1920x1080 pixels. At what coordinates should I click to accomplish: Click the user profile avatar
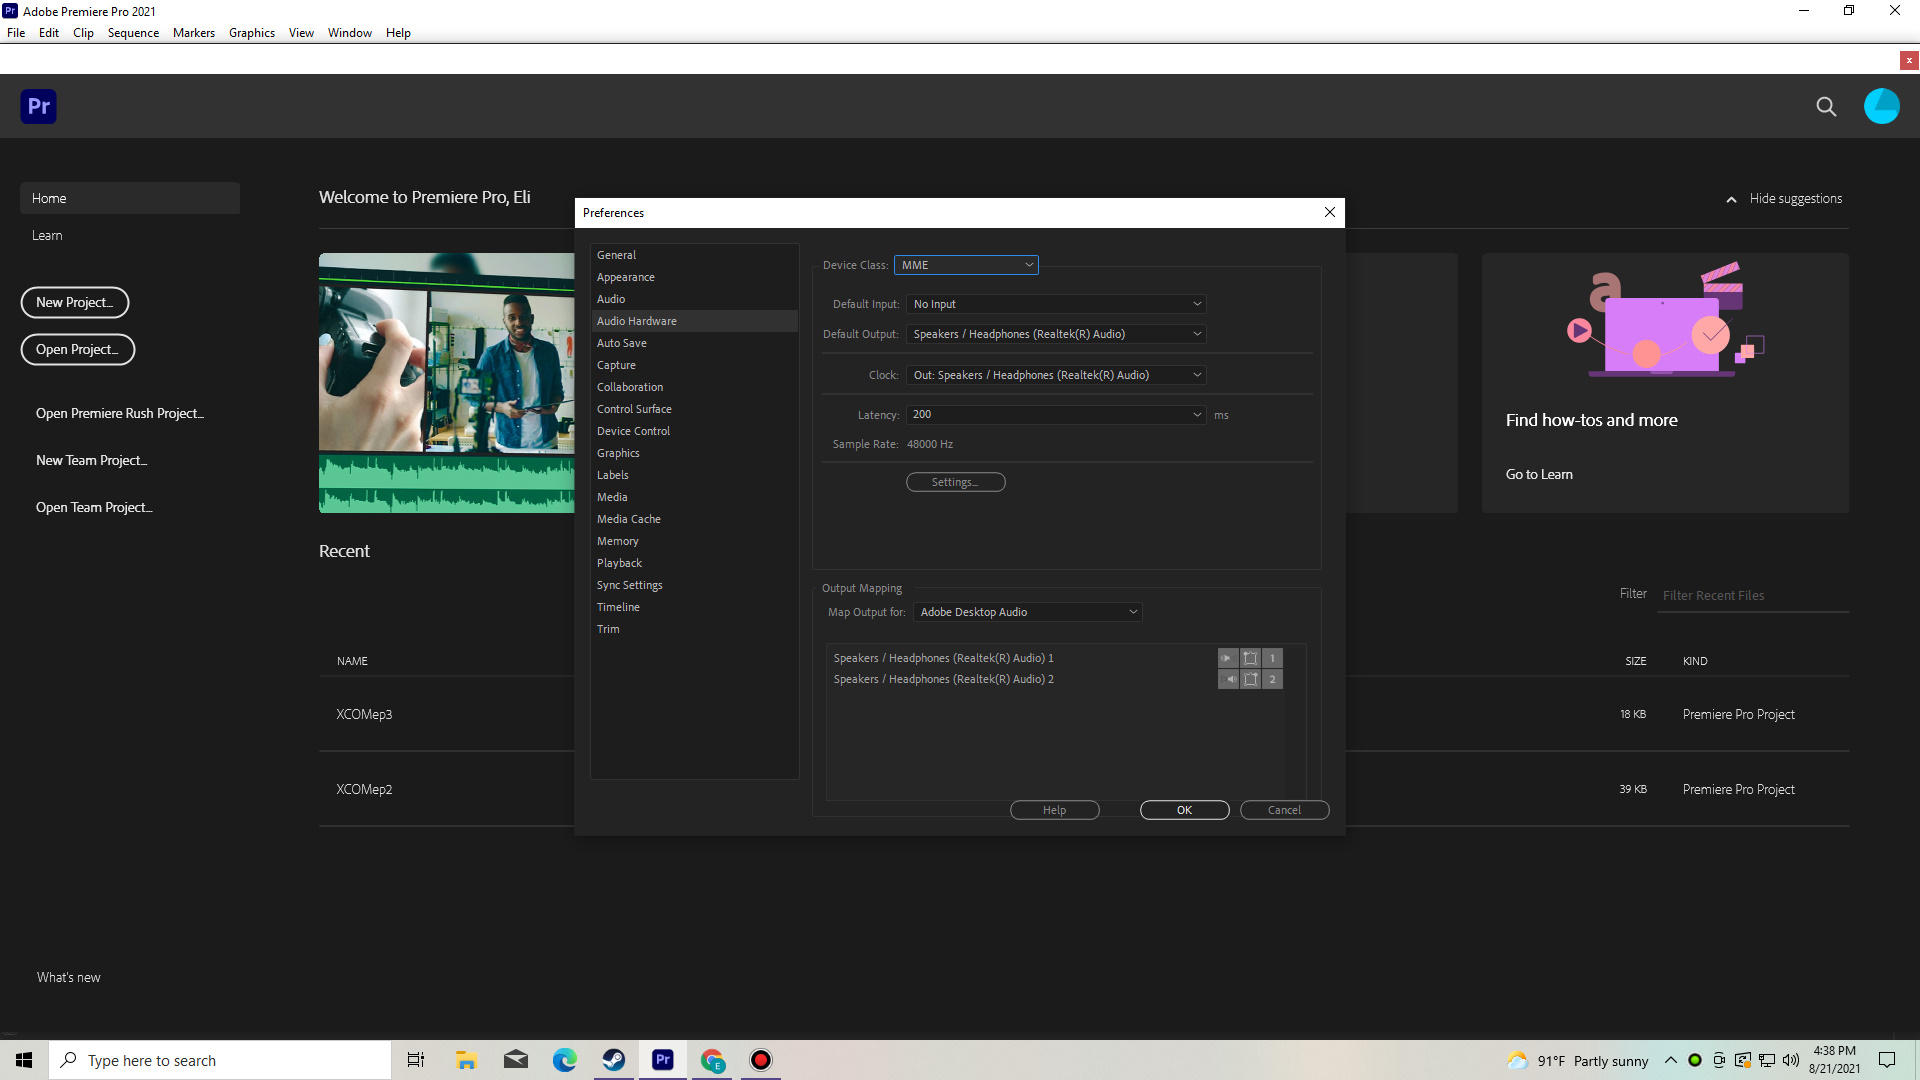point(1882,106)
